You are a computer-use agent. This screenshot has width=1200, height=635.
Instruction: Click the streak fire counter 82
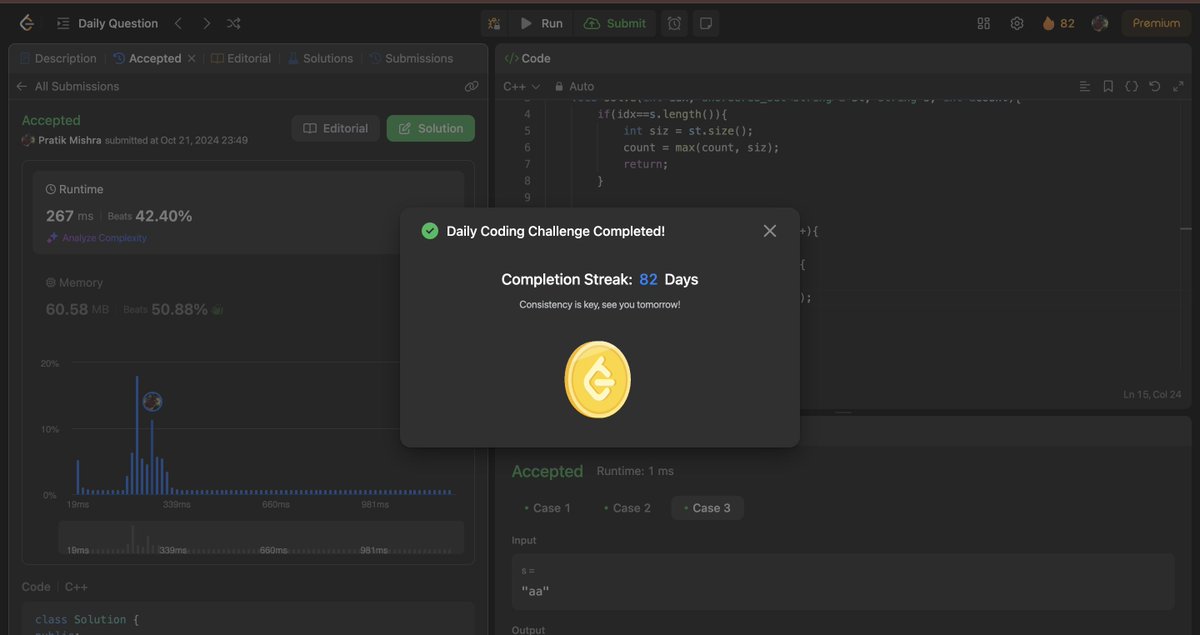click(x=1058, y=23)
